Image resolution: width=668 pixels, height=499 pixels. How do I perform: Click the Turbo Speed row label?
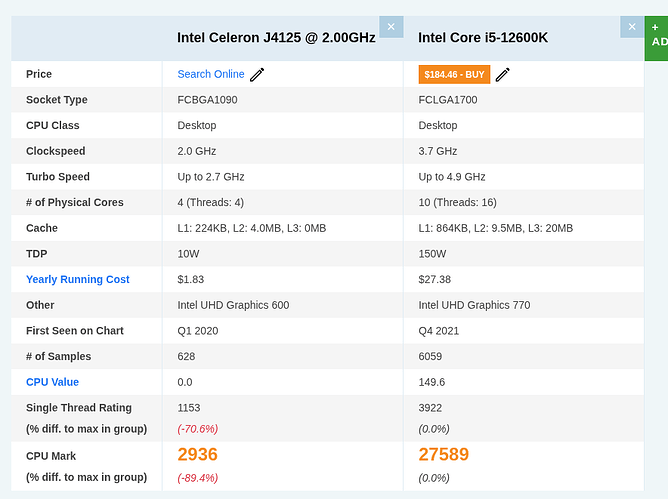pos(58,177)
